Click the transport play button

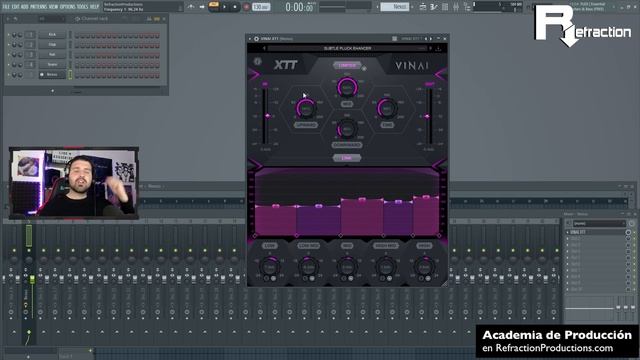click(x=224, y=7)
